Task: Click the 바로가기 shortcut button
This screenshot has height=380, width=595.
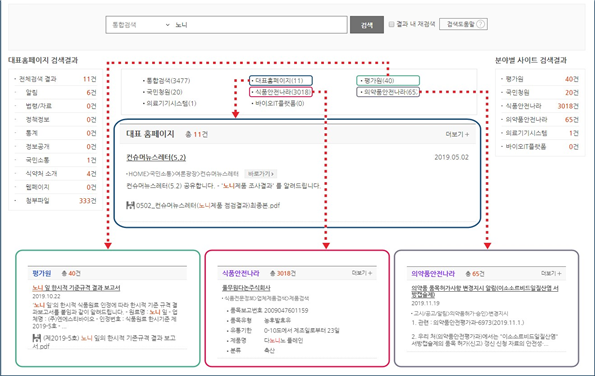Action: (x=260, y=174)
